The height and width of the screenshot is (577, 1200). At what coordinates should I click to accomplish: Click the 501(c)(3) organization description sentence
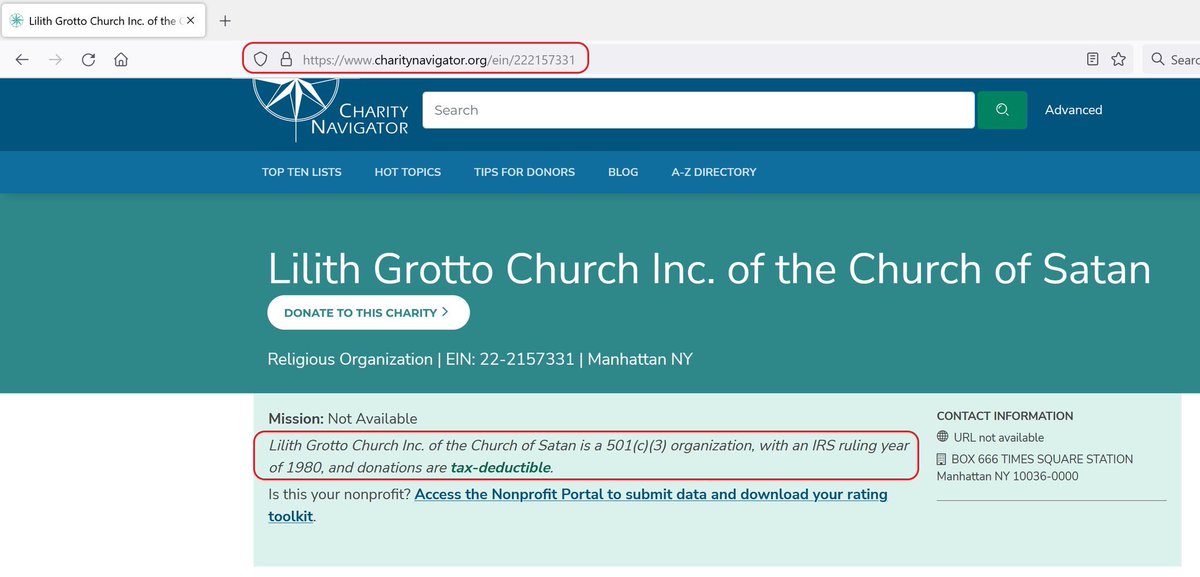pos(589,456)
